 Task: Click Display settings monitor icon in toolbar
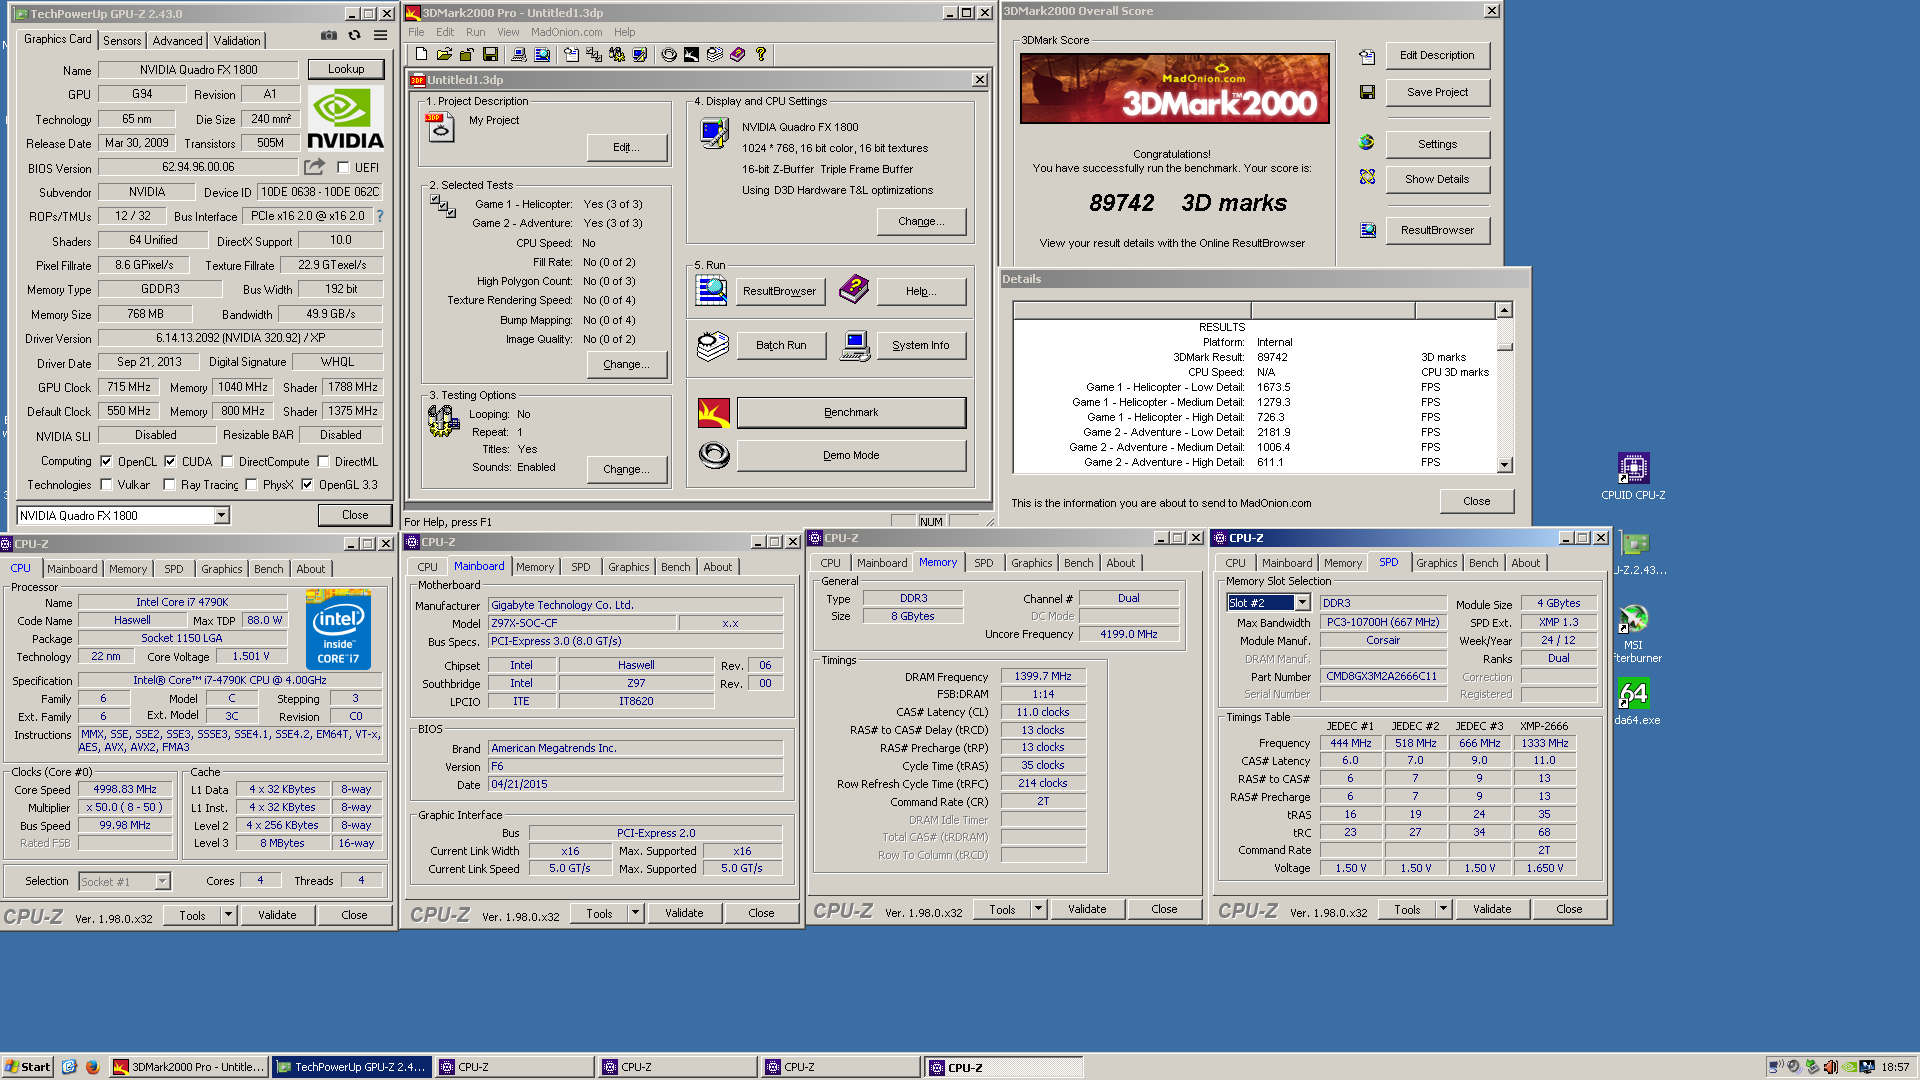pos(640,54)
